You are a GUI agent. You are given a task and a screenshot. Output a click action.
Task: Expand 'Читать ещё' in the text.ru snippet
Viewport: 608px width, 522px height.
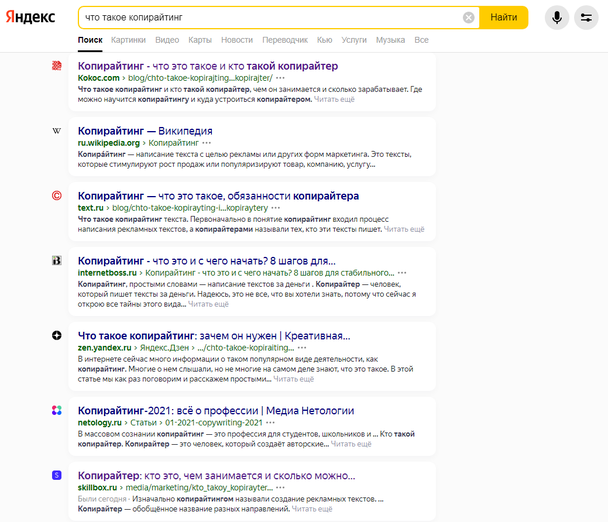click(404, 229)
